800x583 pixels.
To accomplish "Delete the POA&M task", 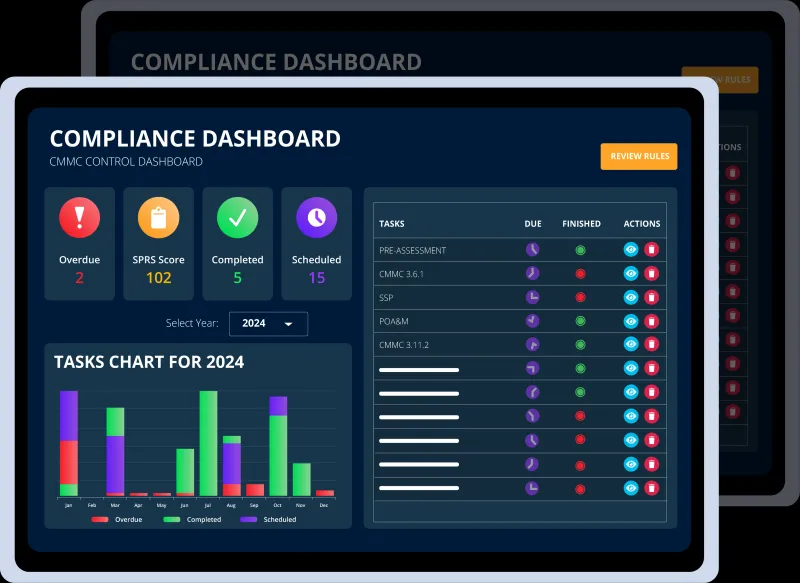I will coord(651,321).
